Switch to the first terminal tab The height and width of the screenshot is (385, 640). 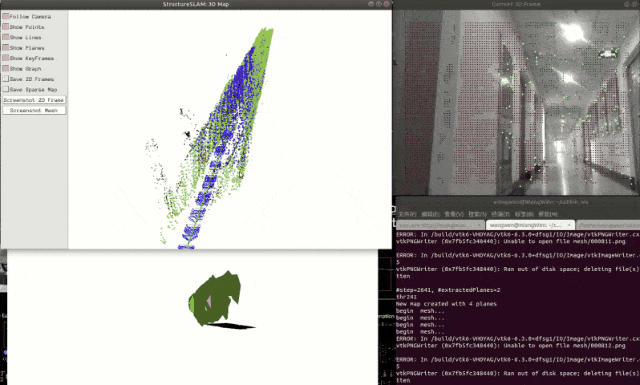tap(440, 225)
